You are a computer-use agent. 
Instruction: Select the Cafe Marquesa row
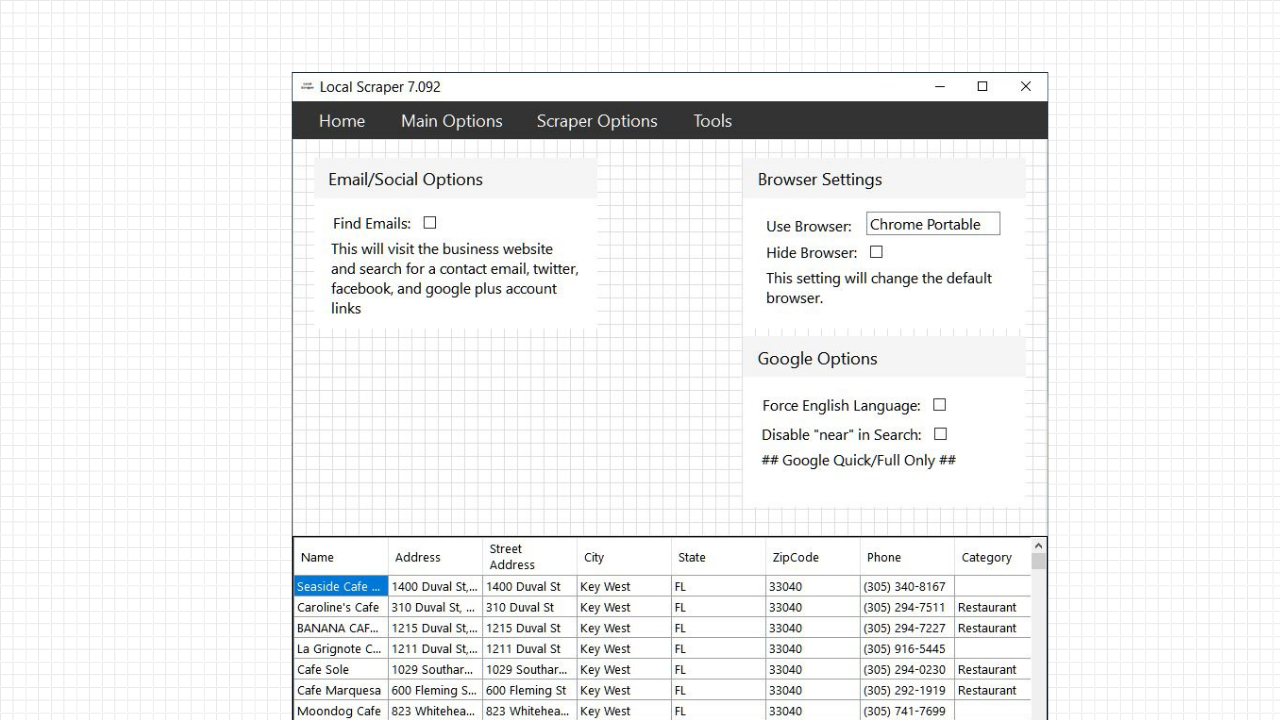pos(339,690)
